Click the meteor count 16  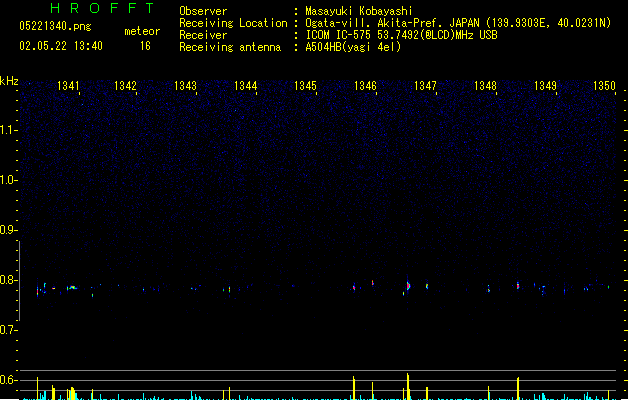point(145,46)
